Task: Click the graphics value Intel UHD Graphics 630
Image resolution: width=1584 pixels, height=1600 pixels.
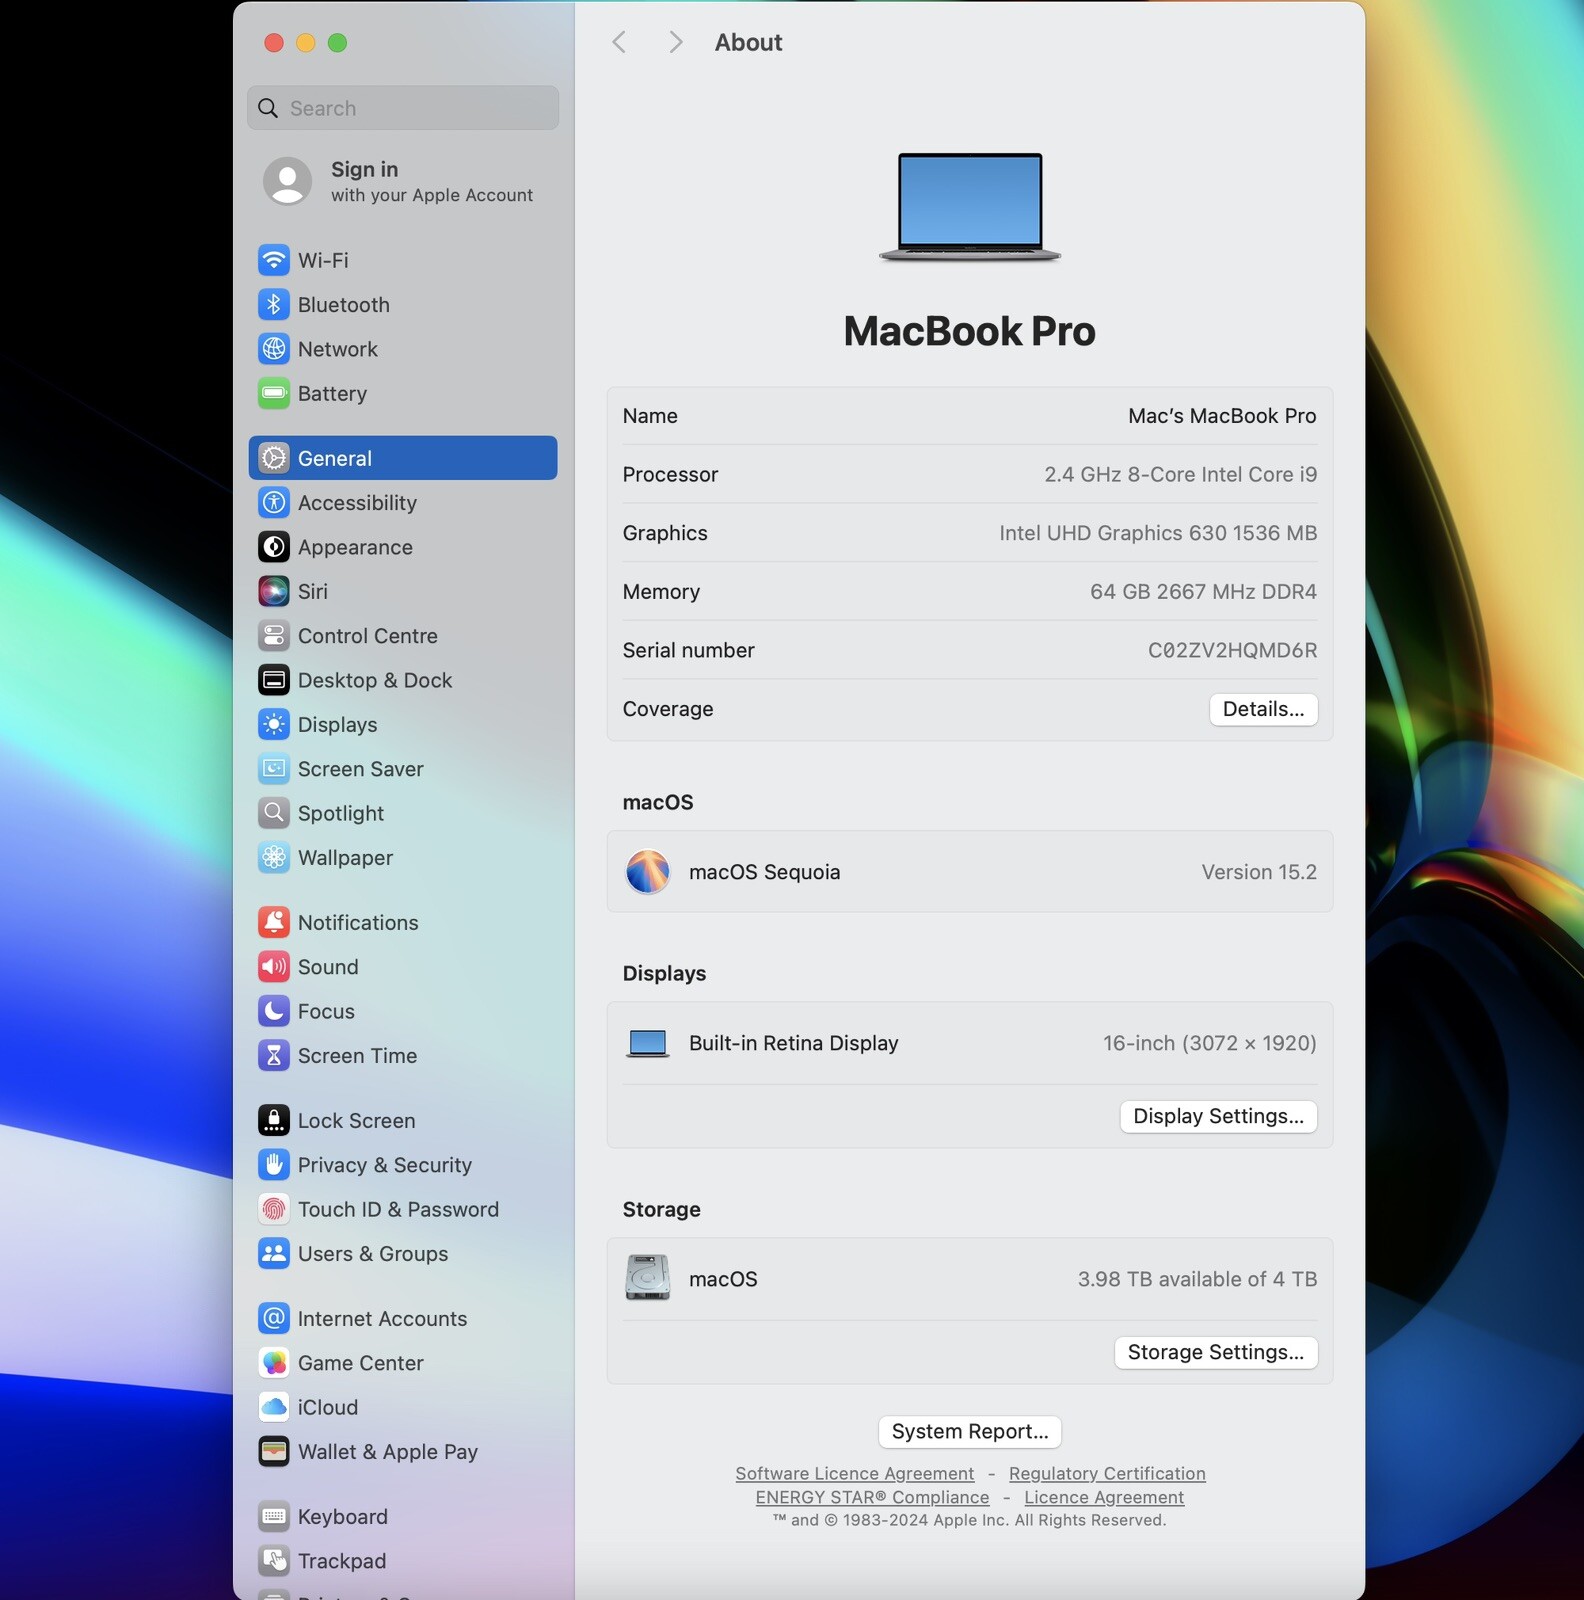Action: [x=1158, y=533]
